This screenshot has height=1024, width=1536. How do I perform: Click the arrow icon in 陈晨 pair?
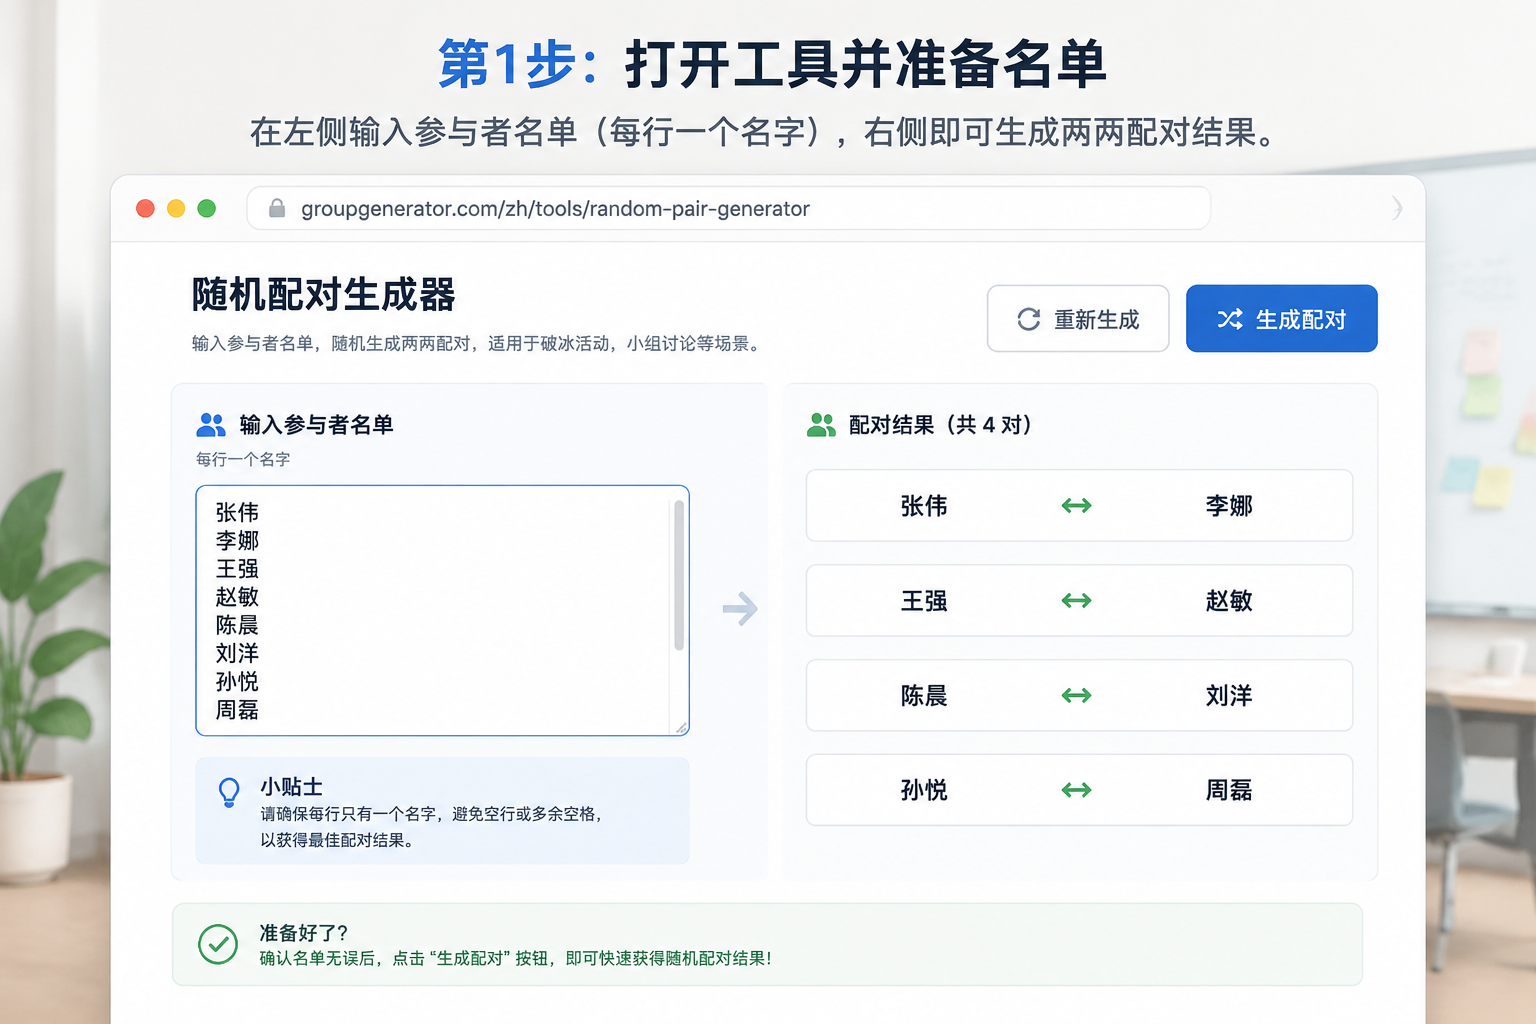pos(1076,696)
